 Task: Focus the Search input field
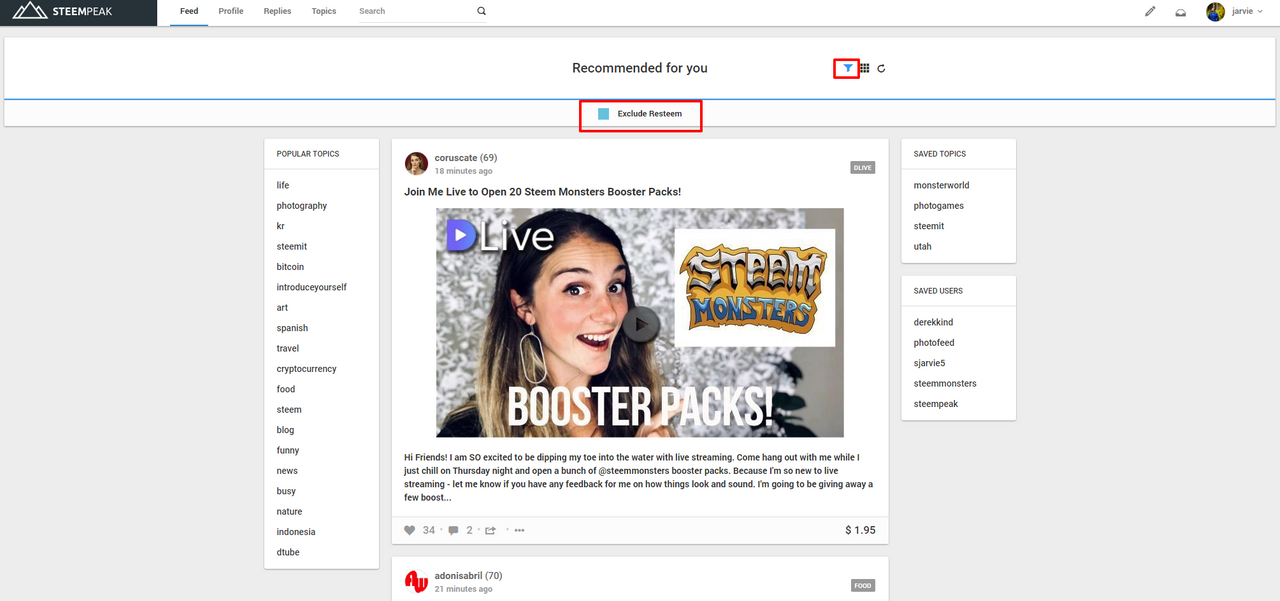coord(416,12)
